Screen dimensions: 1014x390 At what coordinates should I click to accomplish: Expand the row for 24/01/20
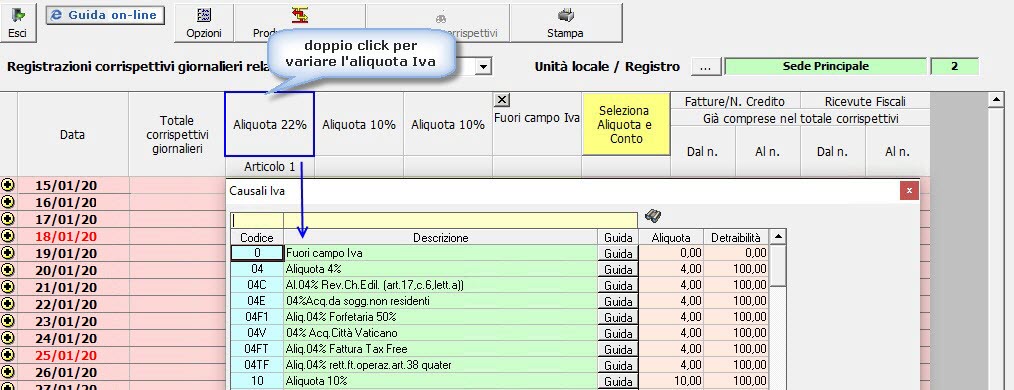(x=8, y=338)
